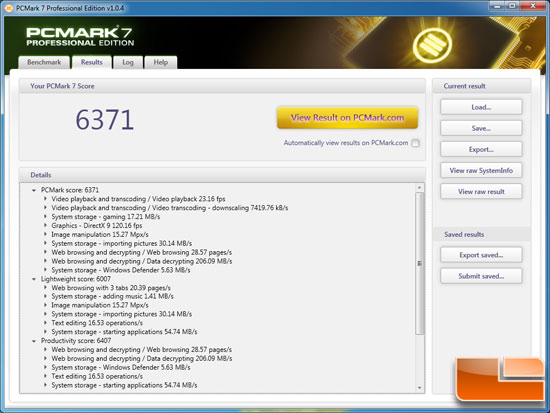Select starting applications row under Lightweight score

pyautogui.click(x=124, y=332)
